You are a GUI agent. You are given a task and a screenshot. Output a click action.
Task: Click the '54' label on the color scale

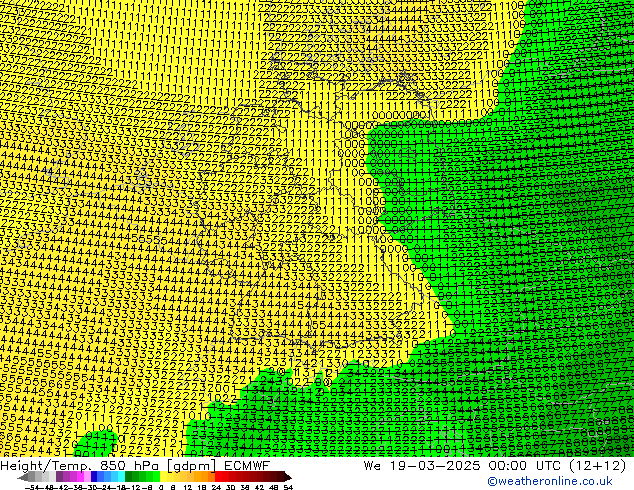pos(288,488)
